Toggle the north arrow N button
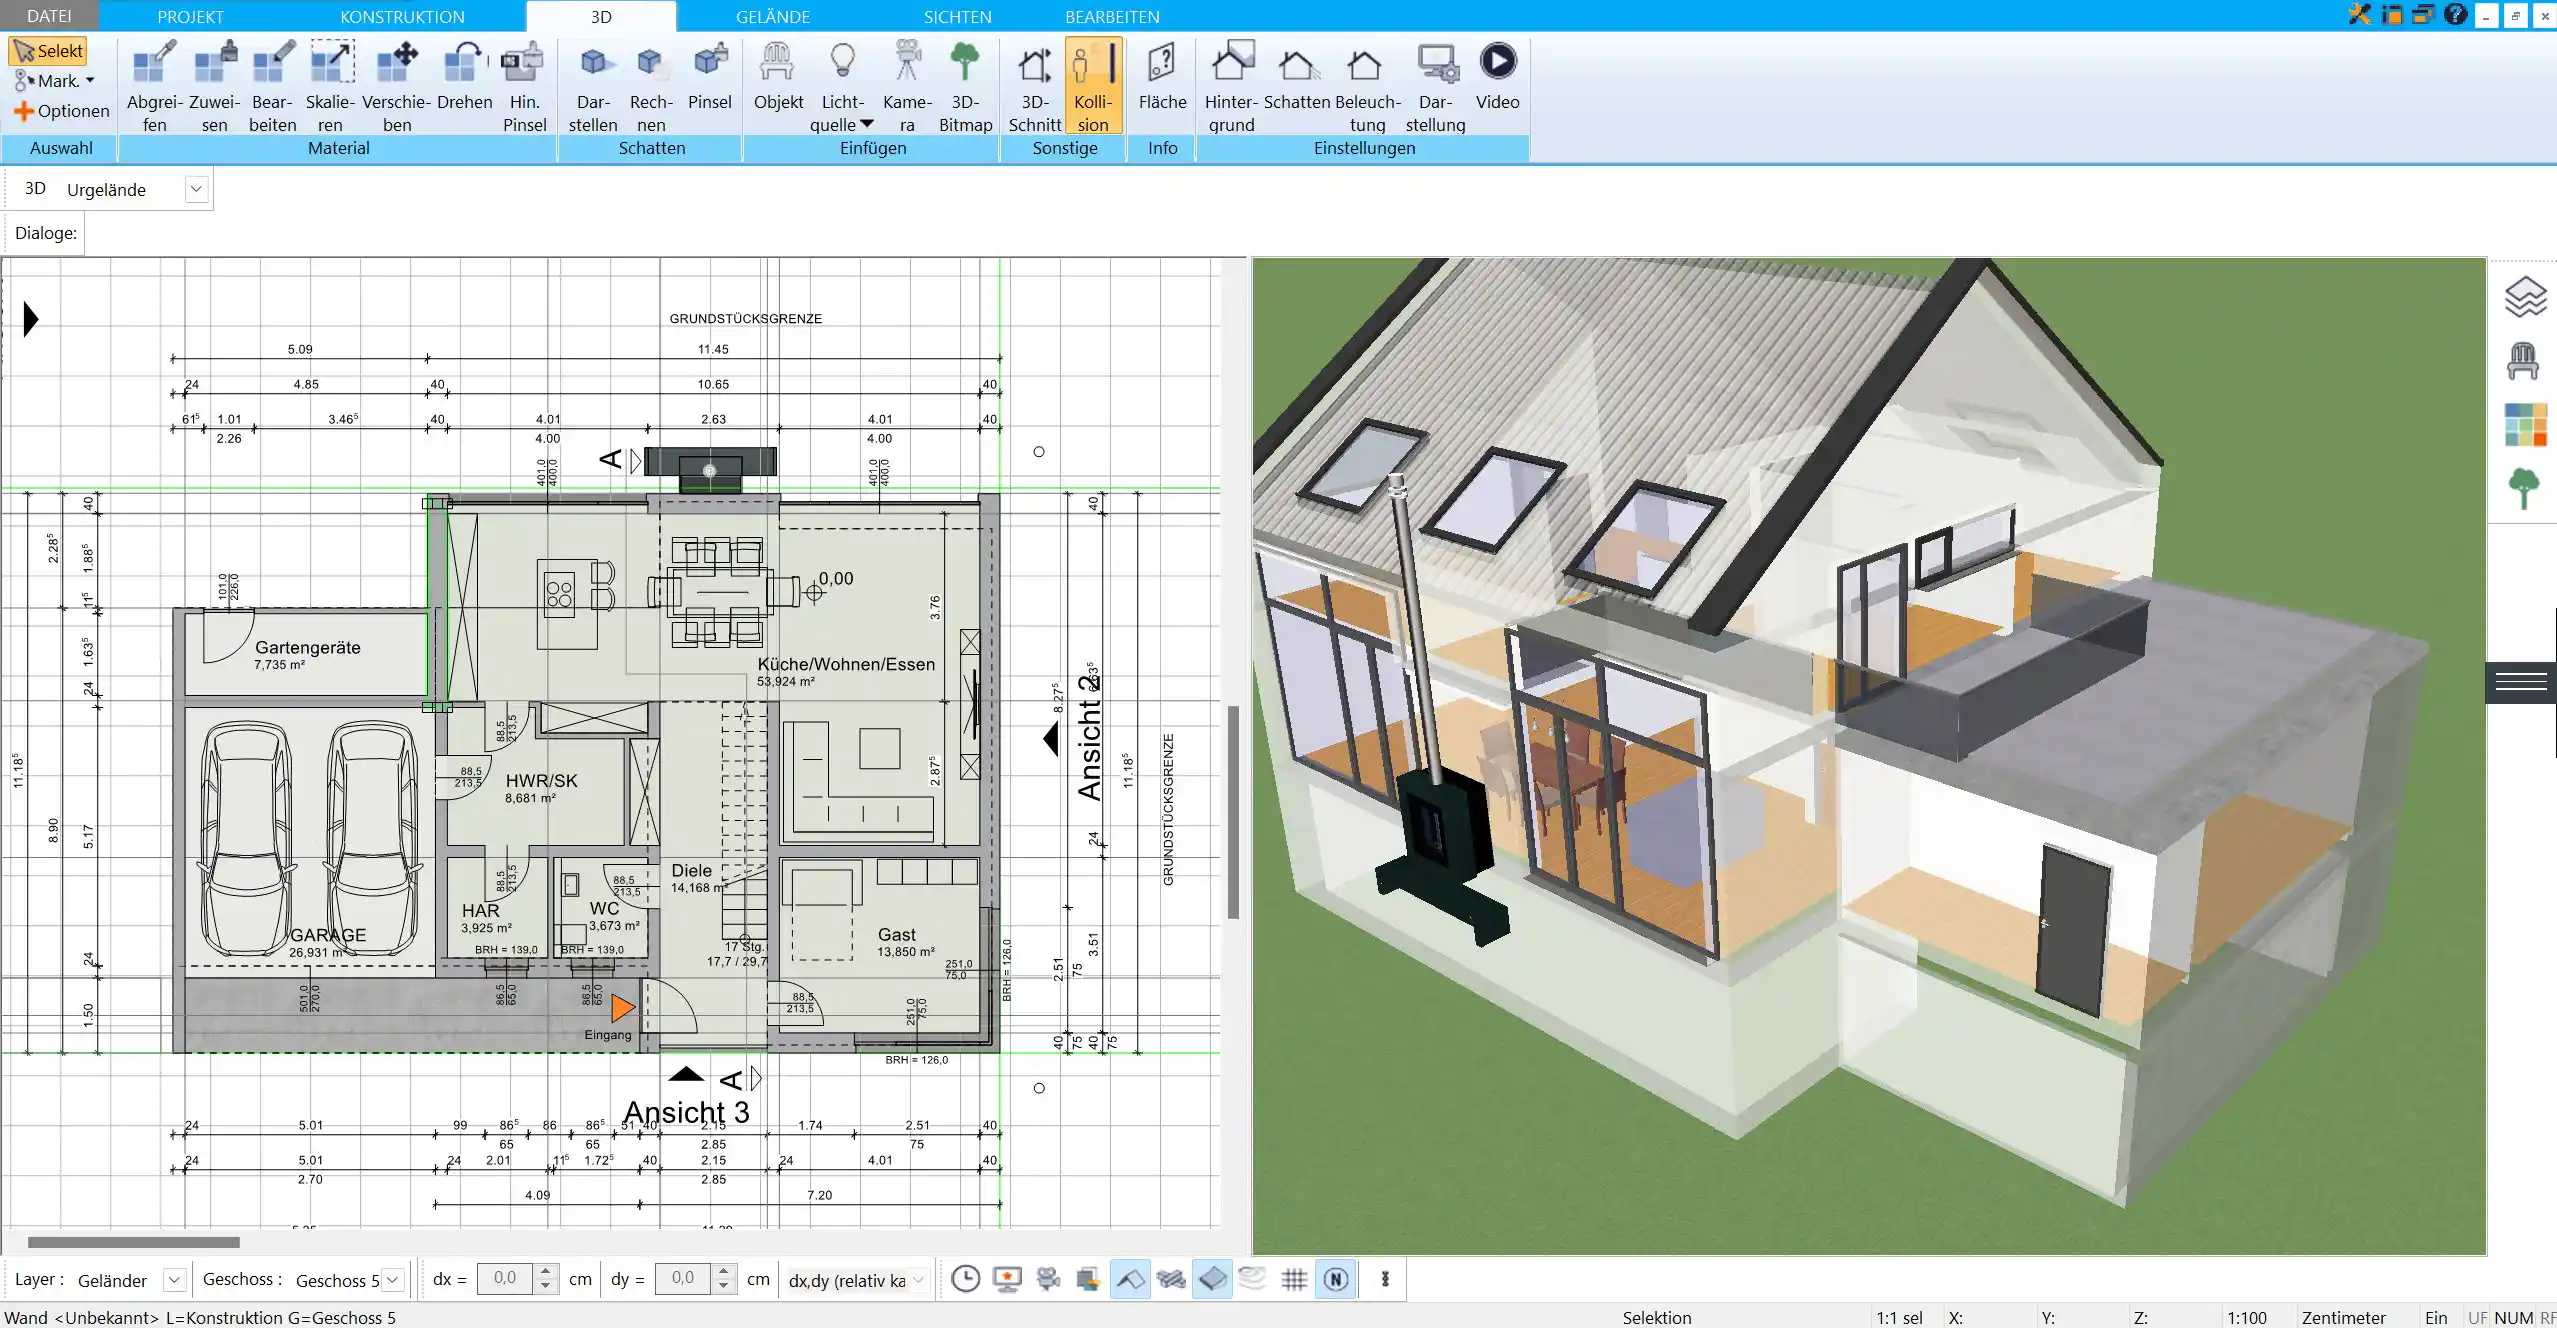The width and height of the screenshot is (2557, 1328). (1336, 1279)
